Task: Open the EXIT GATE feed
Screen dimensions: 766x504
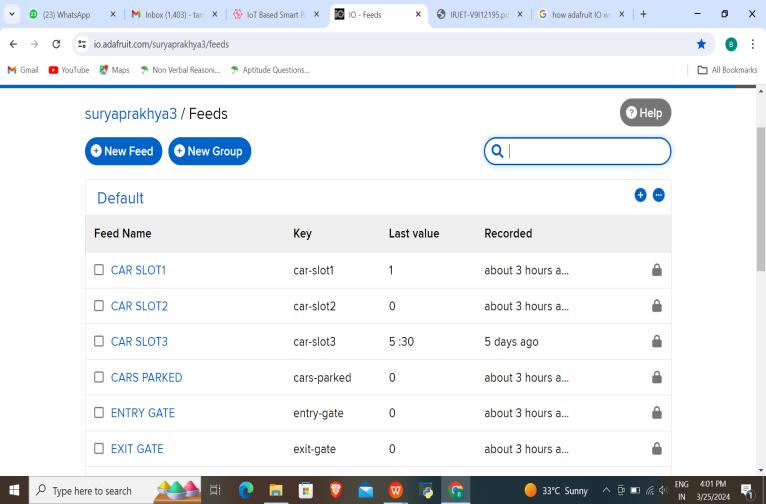Action: tap(137, 448)
